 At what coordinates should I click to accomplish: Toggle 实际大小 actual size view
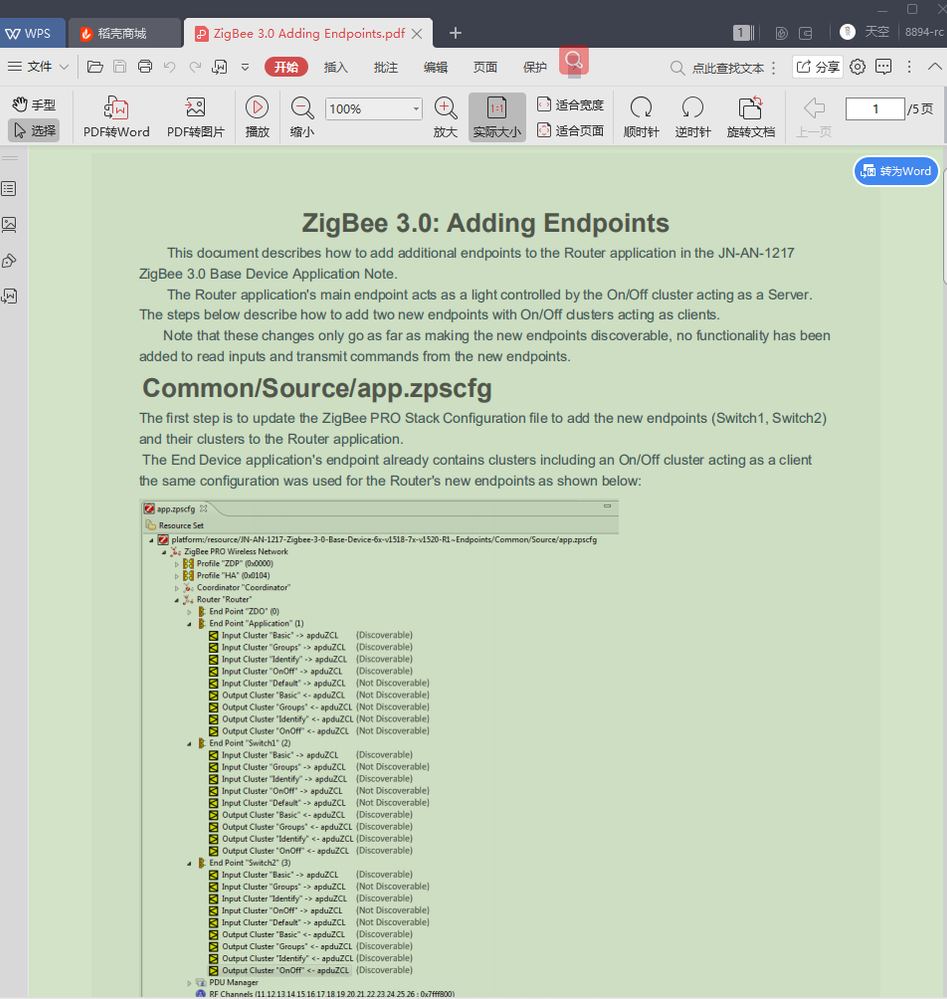tap(497, 117)
